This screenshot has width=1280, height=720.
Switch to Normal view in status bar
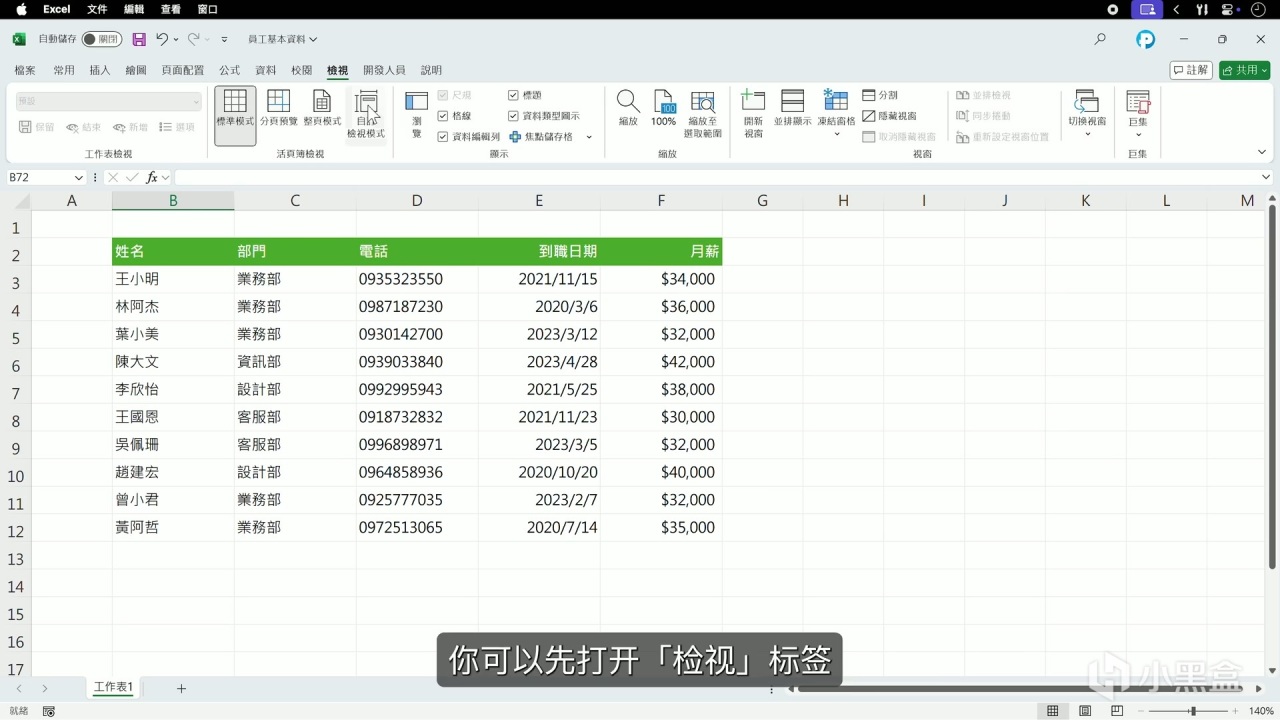1052,711
